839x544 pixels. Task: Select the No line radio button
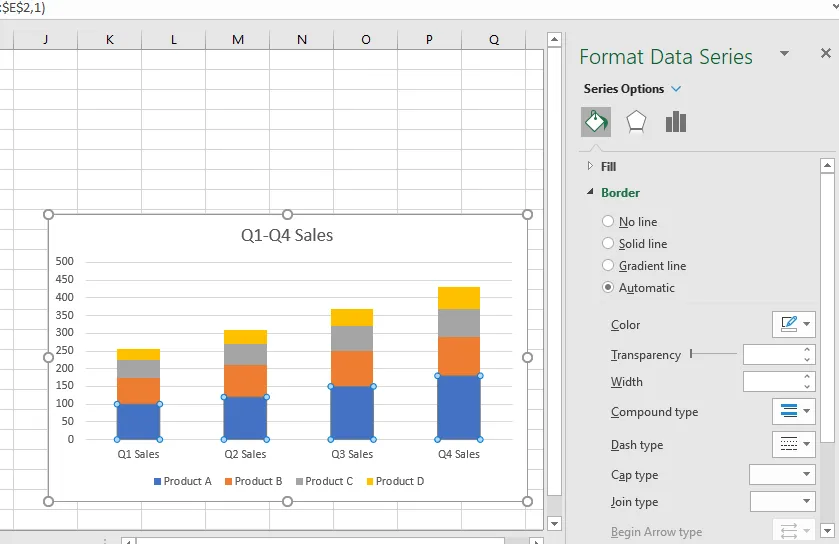point(608,222)
